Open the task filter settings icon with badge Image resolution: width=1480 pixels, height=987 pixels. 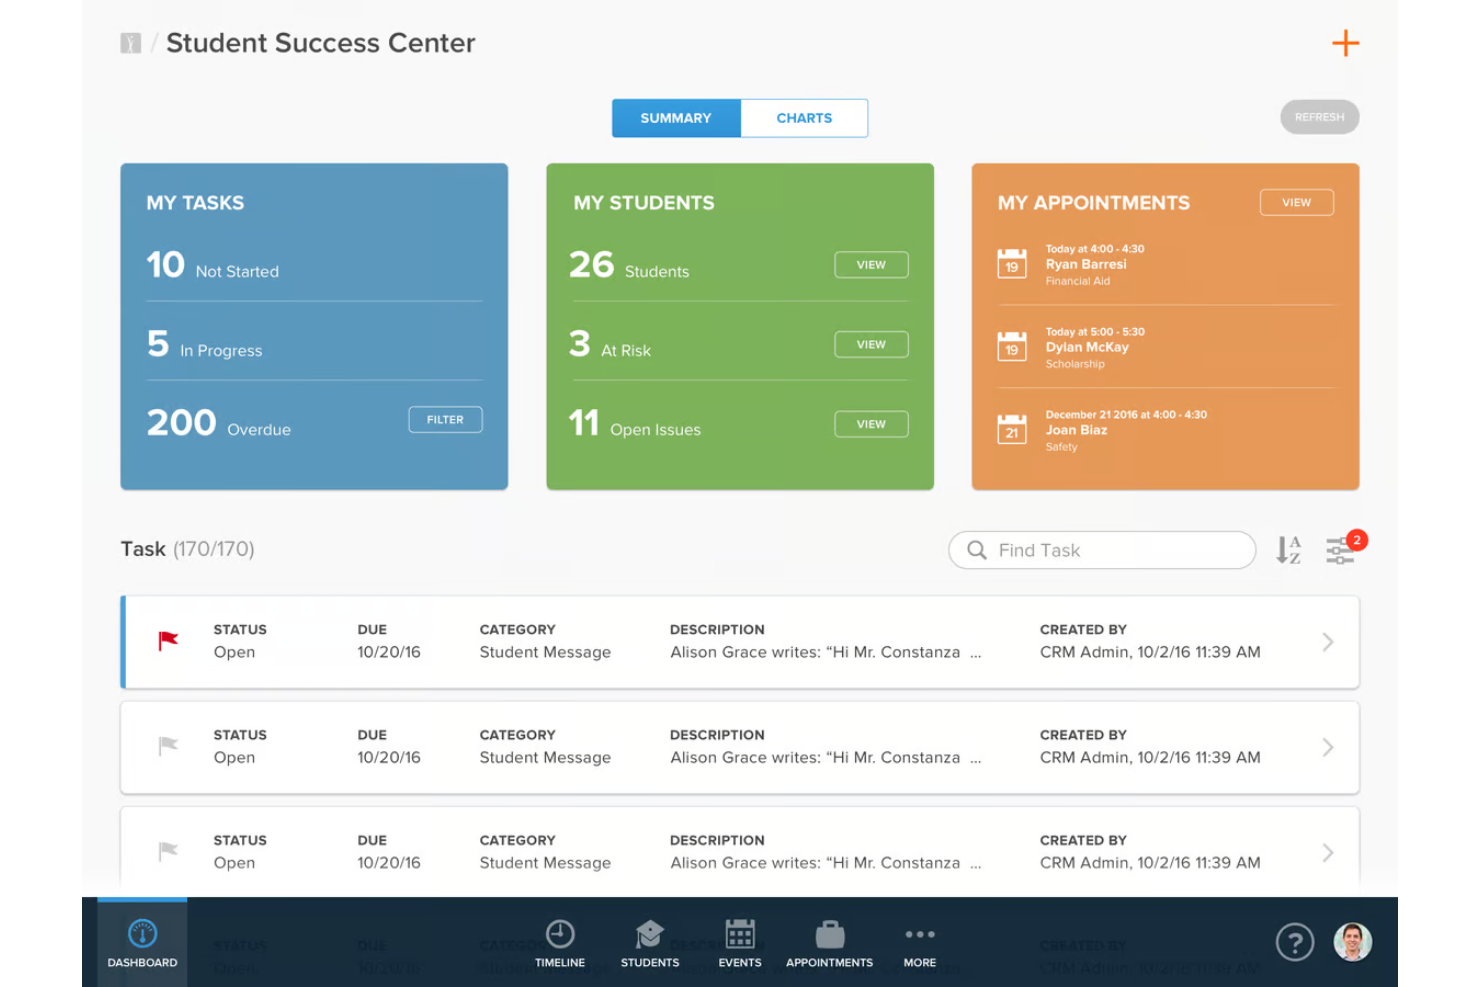point(1340,550)
